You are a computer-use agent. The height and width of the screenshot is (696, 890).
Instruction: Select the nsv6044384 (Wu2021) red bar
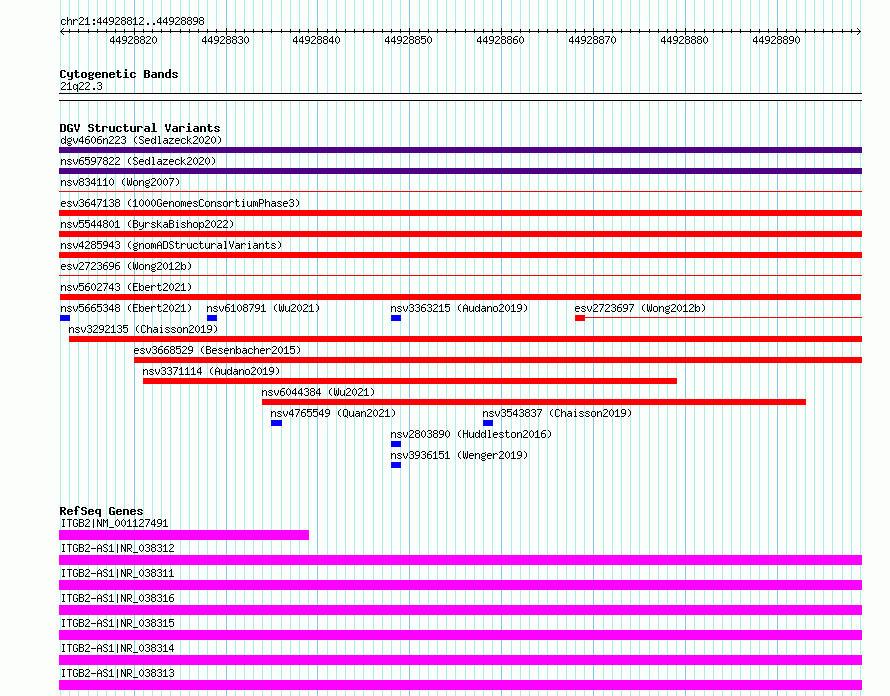[534, 402]
